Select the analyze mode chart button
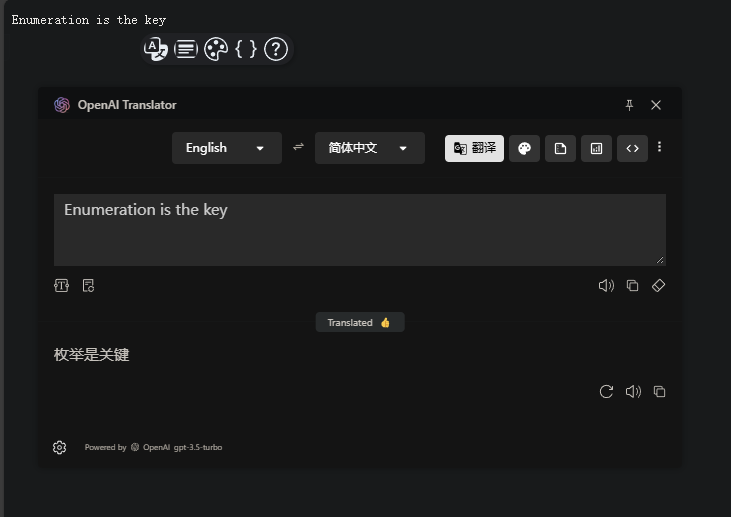 pos(596,148)
